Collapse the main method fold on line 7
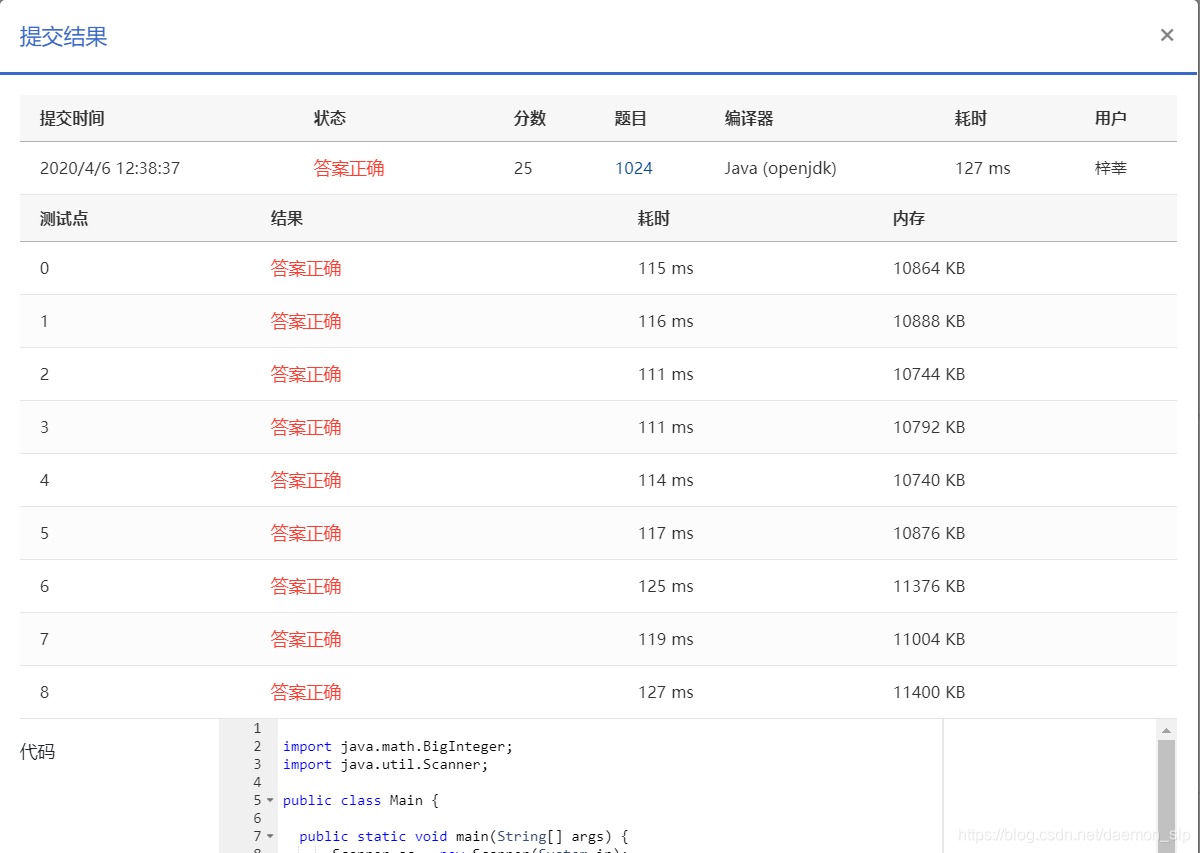 click(x=268, y=836)
